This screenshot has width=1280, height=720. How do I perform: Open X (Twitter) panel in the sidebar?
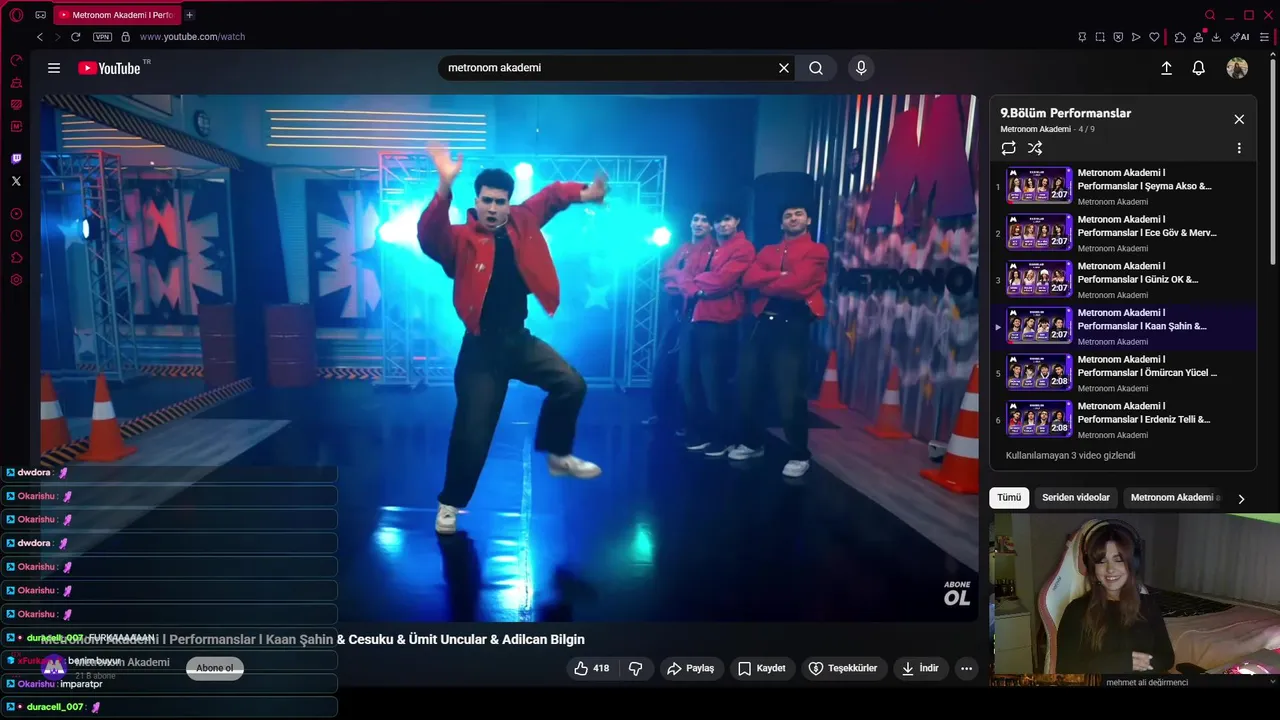pos(16,181)
